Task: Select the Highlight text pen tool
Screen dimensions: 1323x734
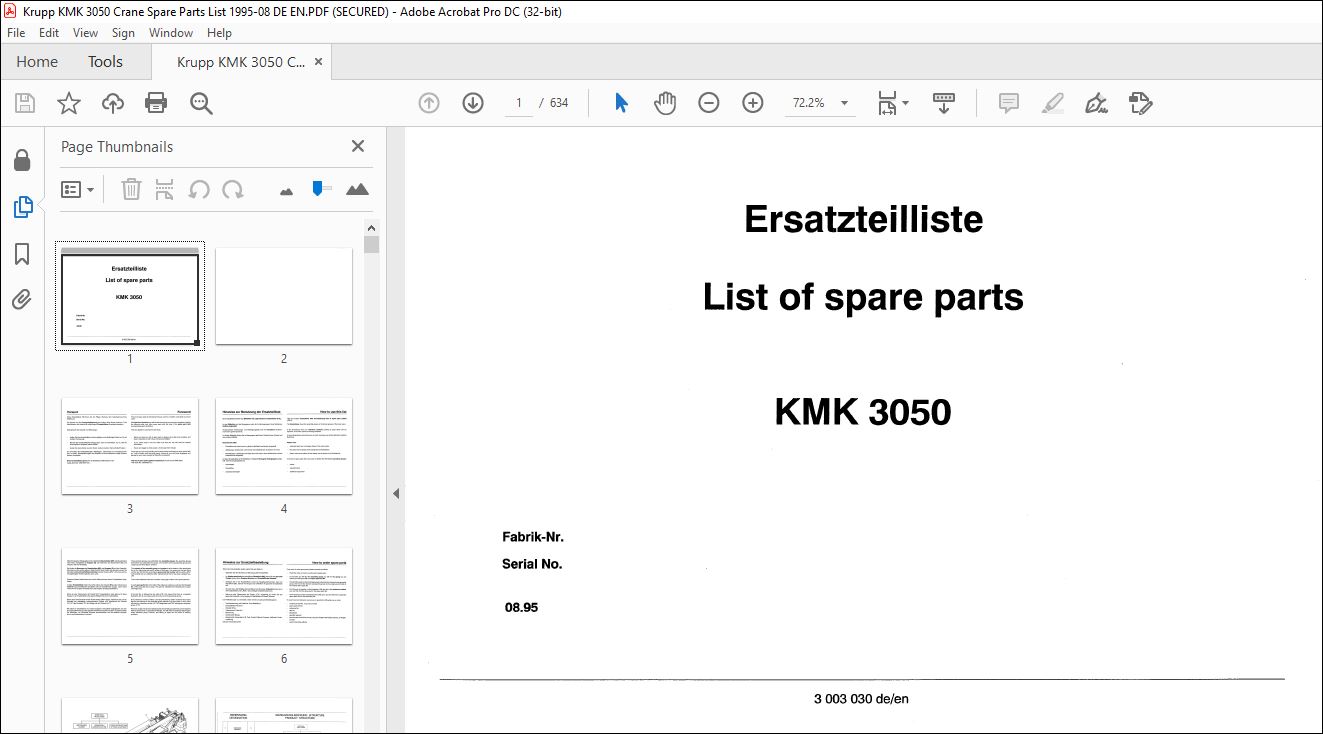Action: tap(1052, 103)
